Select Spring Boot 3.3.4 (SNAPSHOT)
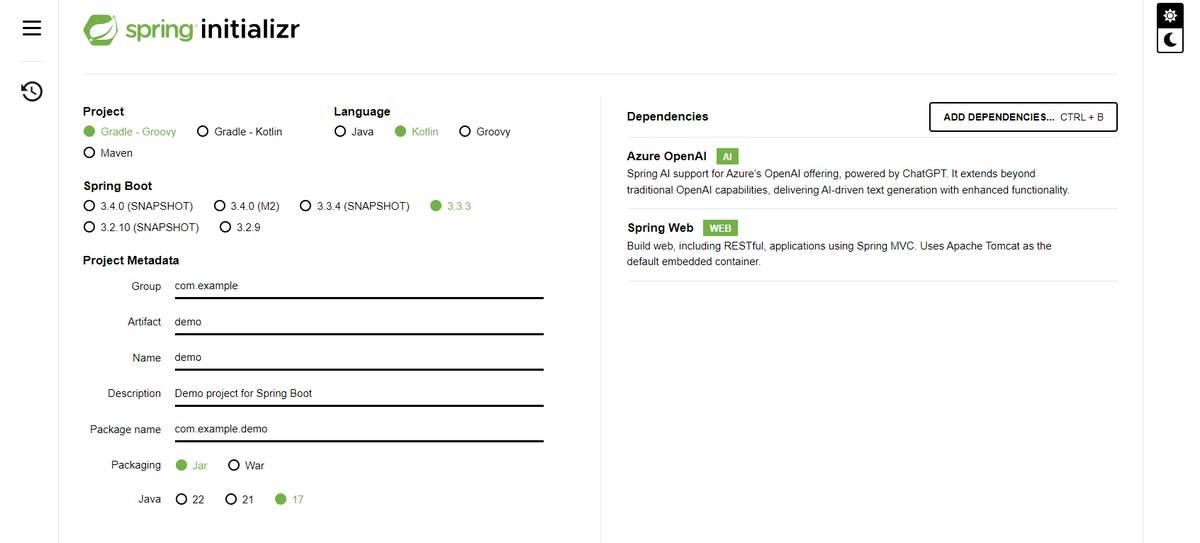The height and width of the screenshot is (543, 1200). [x=355, y=206]
